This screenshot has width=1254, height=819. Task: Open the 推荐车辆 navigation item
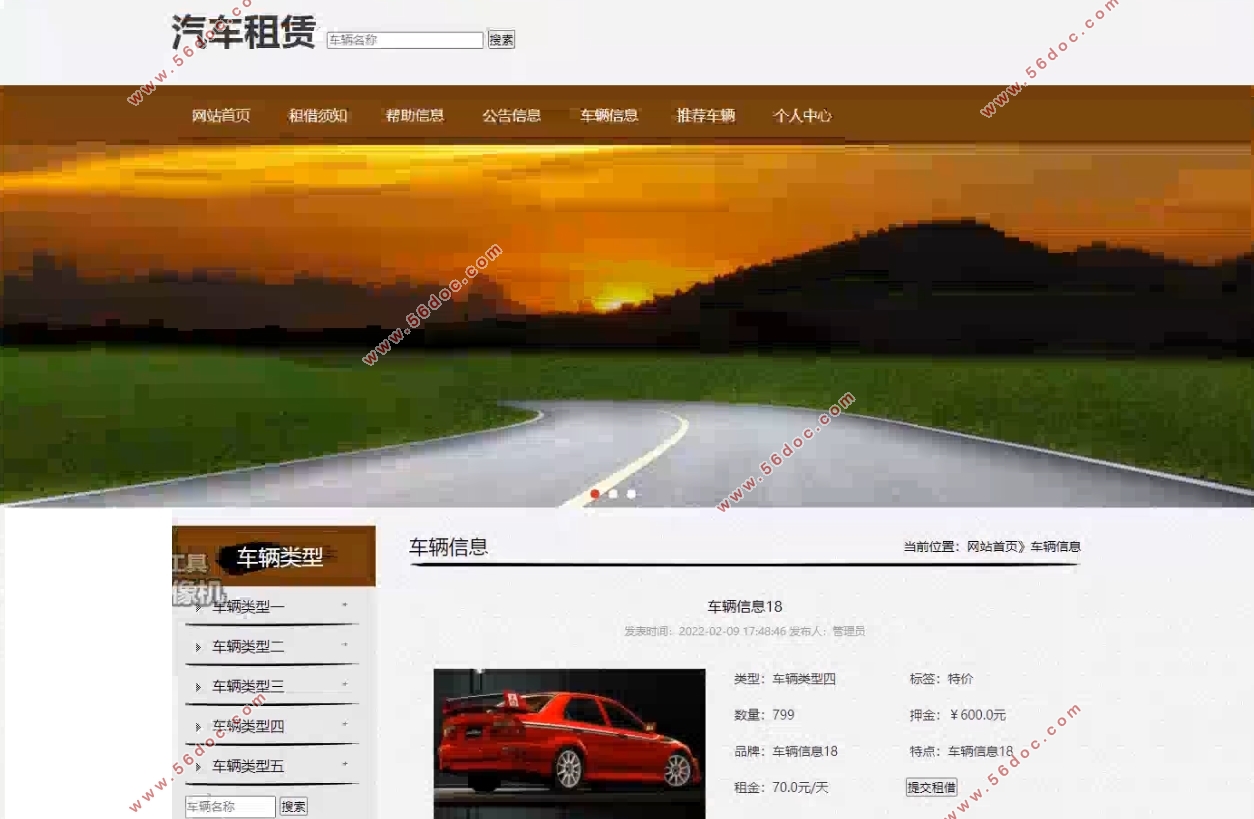coord(706,116)
